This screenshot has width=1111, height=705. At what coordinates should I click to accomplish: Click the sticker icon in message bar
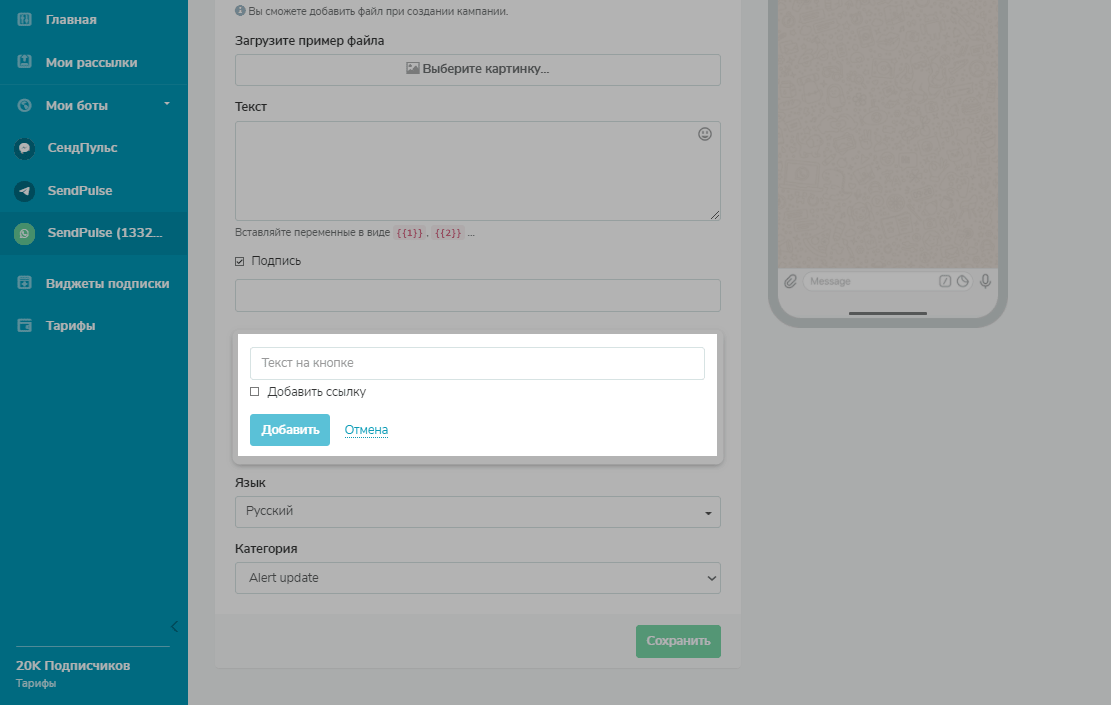point(963,282)
